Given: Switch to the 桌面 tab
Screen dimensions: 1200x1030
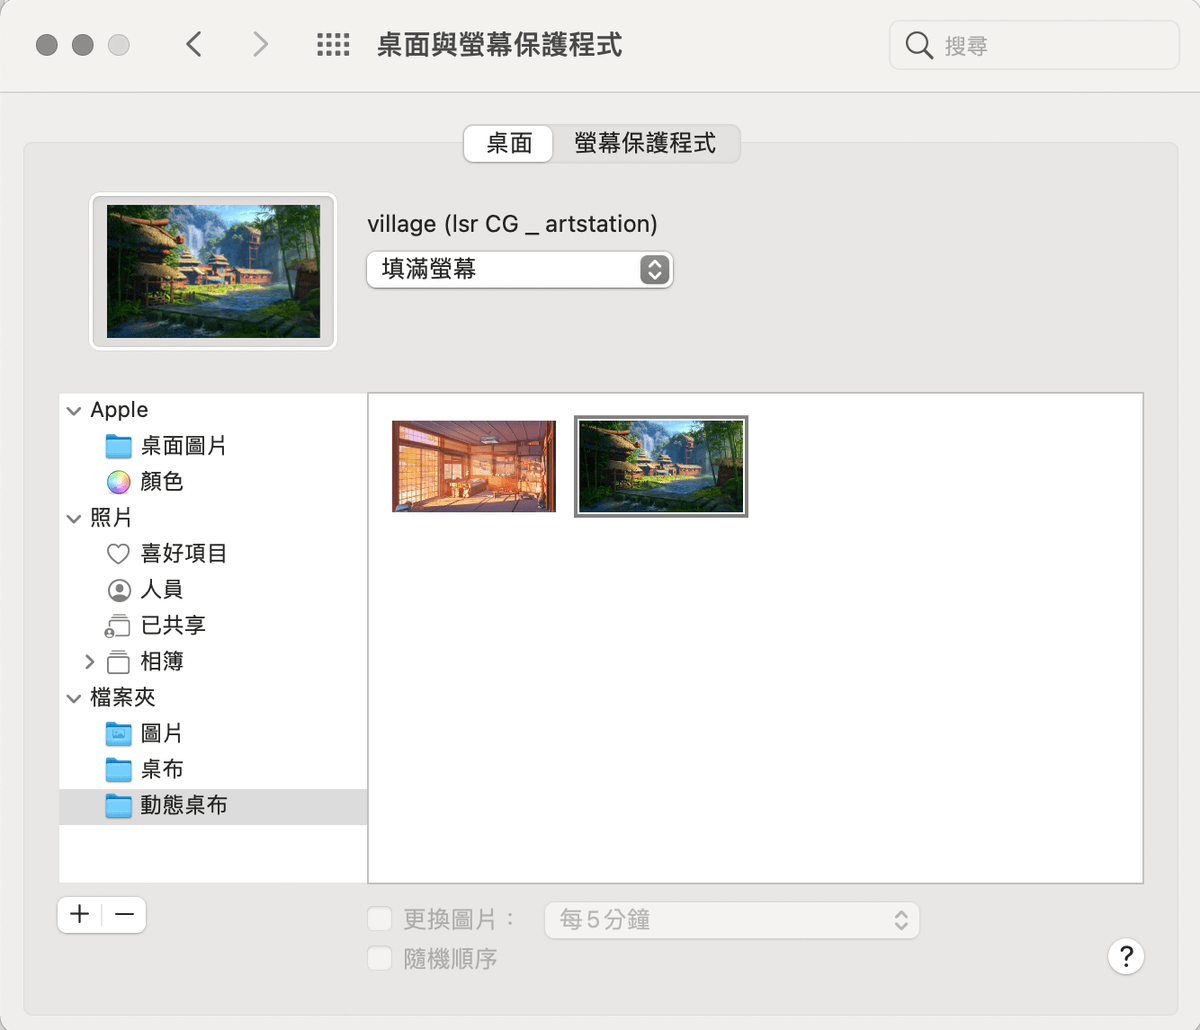Looking at the screenshot, I should click(509, 143).
